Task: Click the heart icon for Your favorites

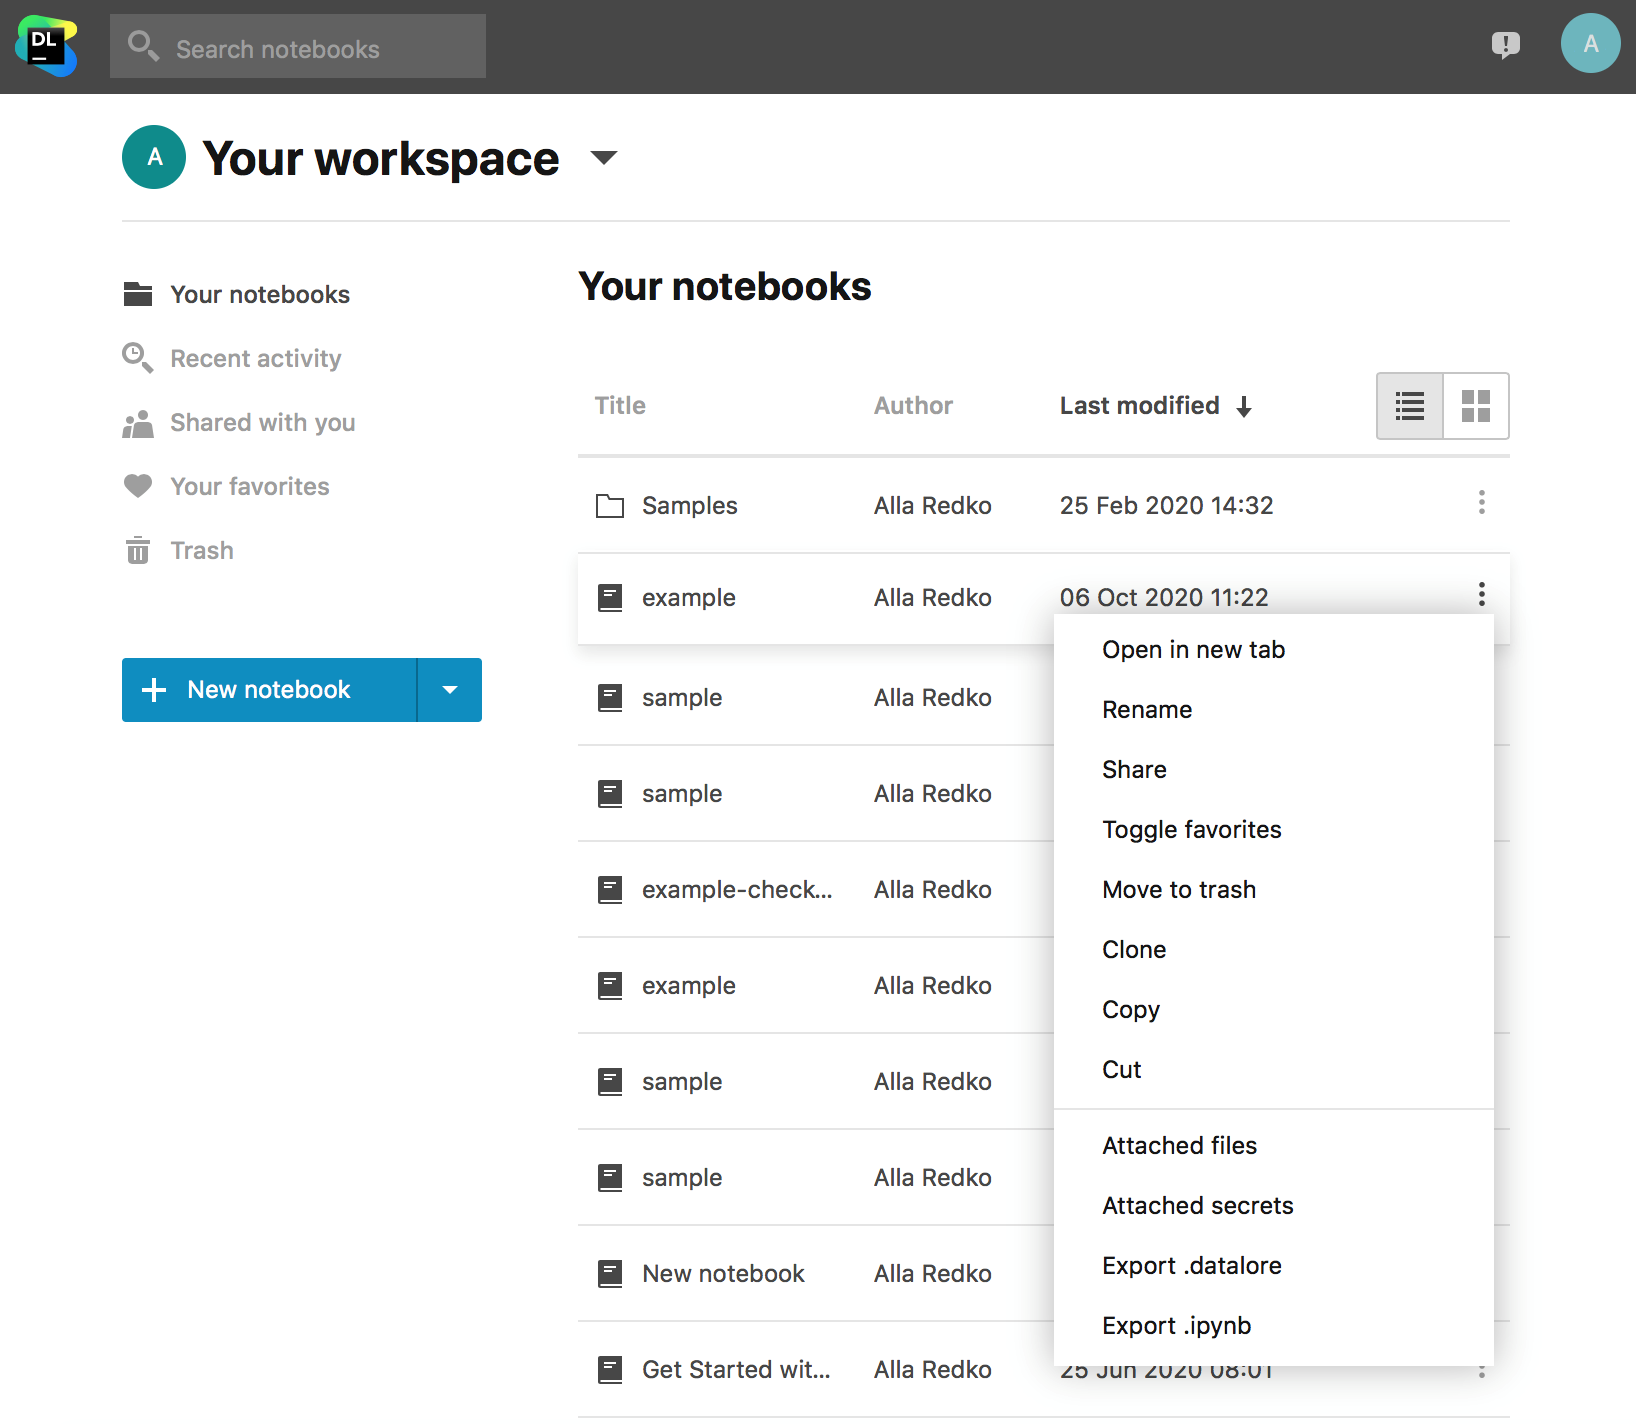Action: [x=138, y=486]
